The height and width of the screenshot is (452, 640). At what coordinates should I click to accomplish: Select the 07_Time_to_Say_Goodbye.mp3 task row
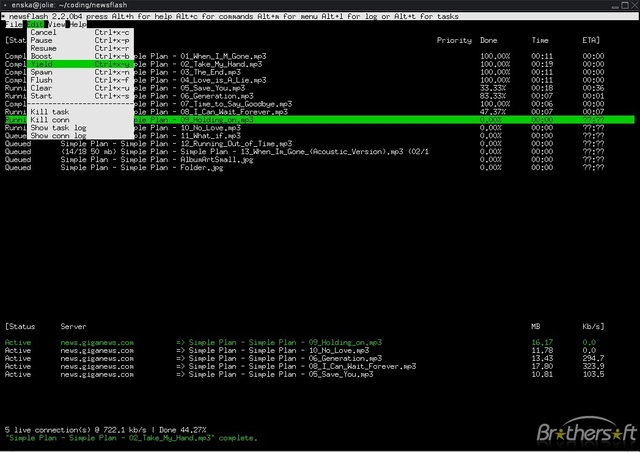coord(320,104)
